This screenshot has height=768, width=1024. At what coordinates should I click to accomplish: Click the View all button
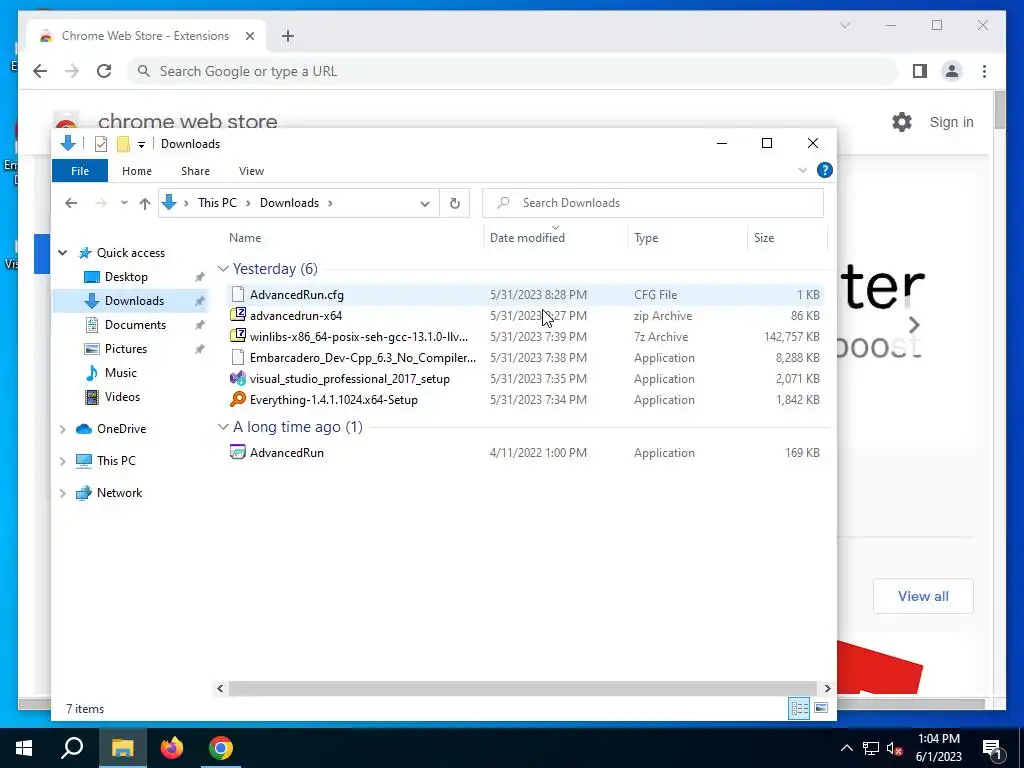(923, 596)
